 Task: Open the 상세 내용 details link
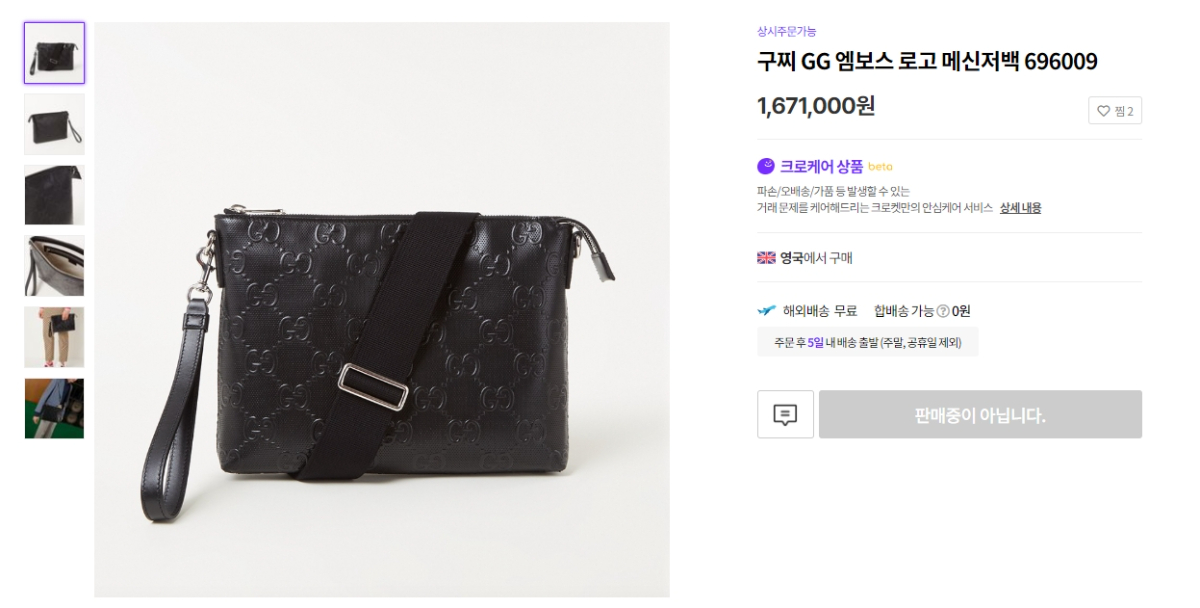1020,208
